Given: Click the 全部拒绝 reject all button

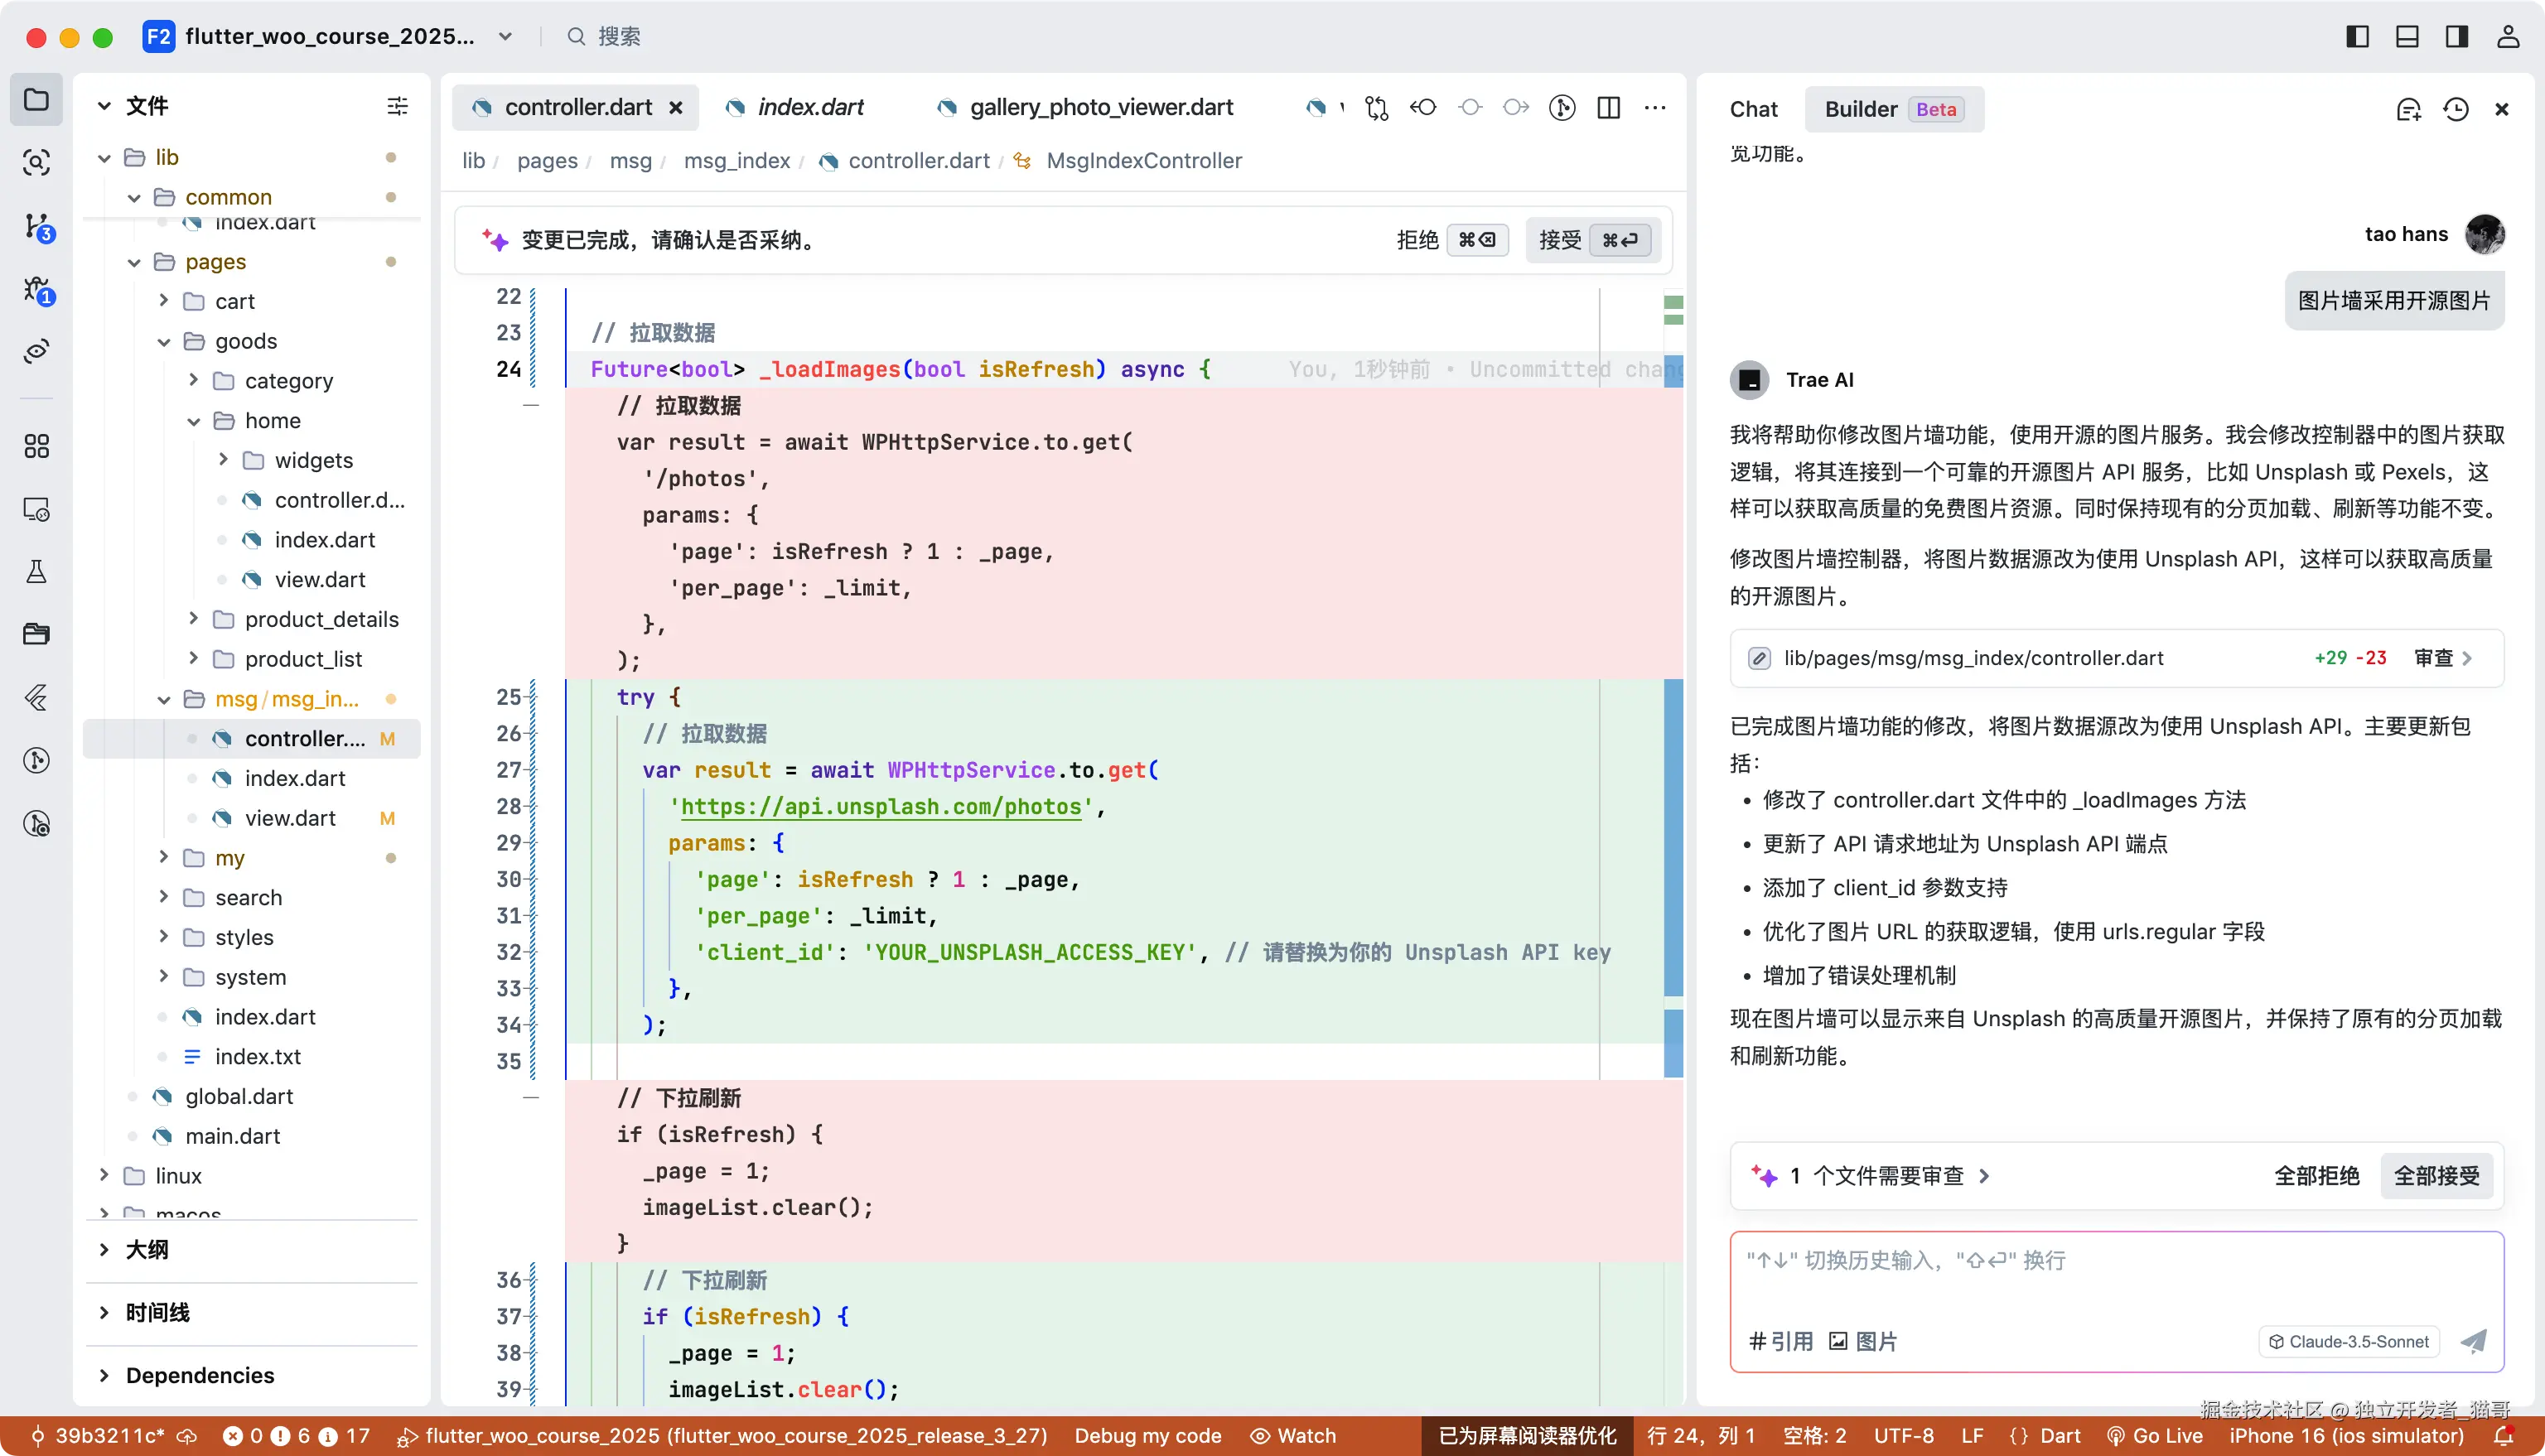Looking at the screenshot, I should (x=2316, y=1176).
